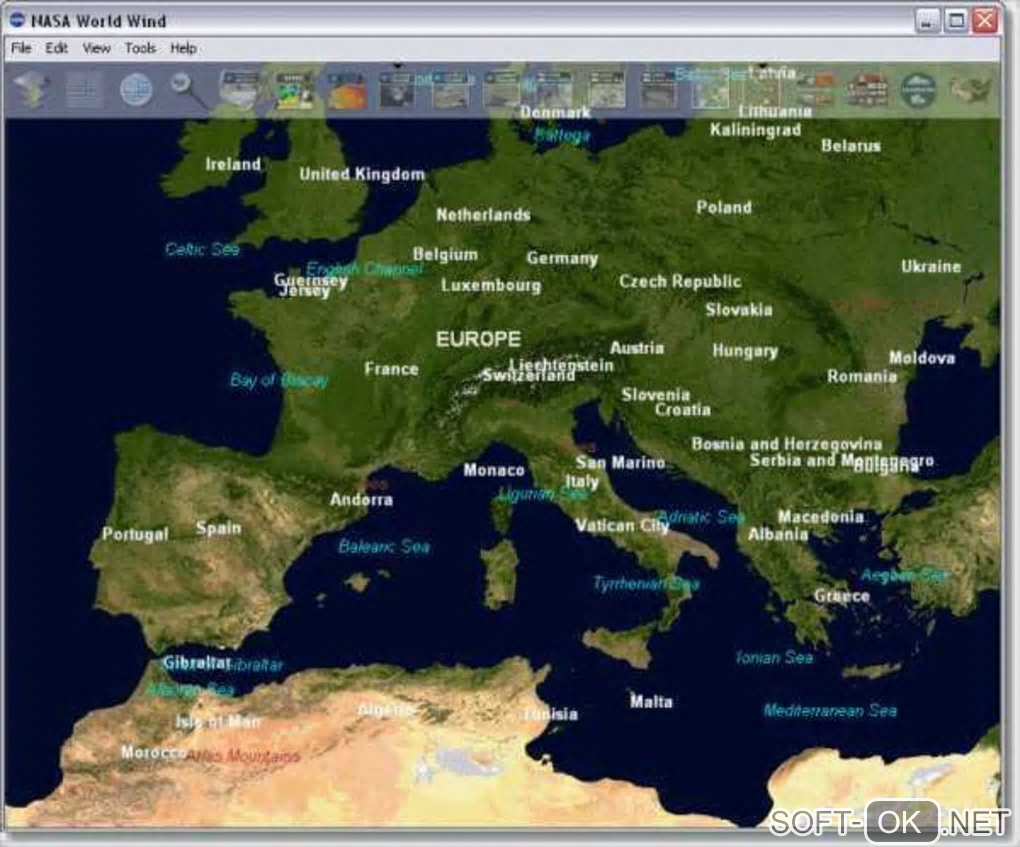Click the Romania map label
Image resolution: width=1020 pixels, height=847 pixels.
pyautogui.click(x=862, y=376)
